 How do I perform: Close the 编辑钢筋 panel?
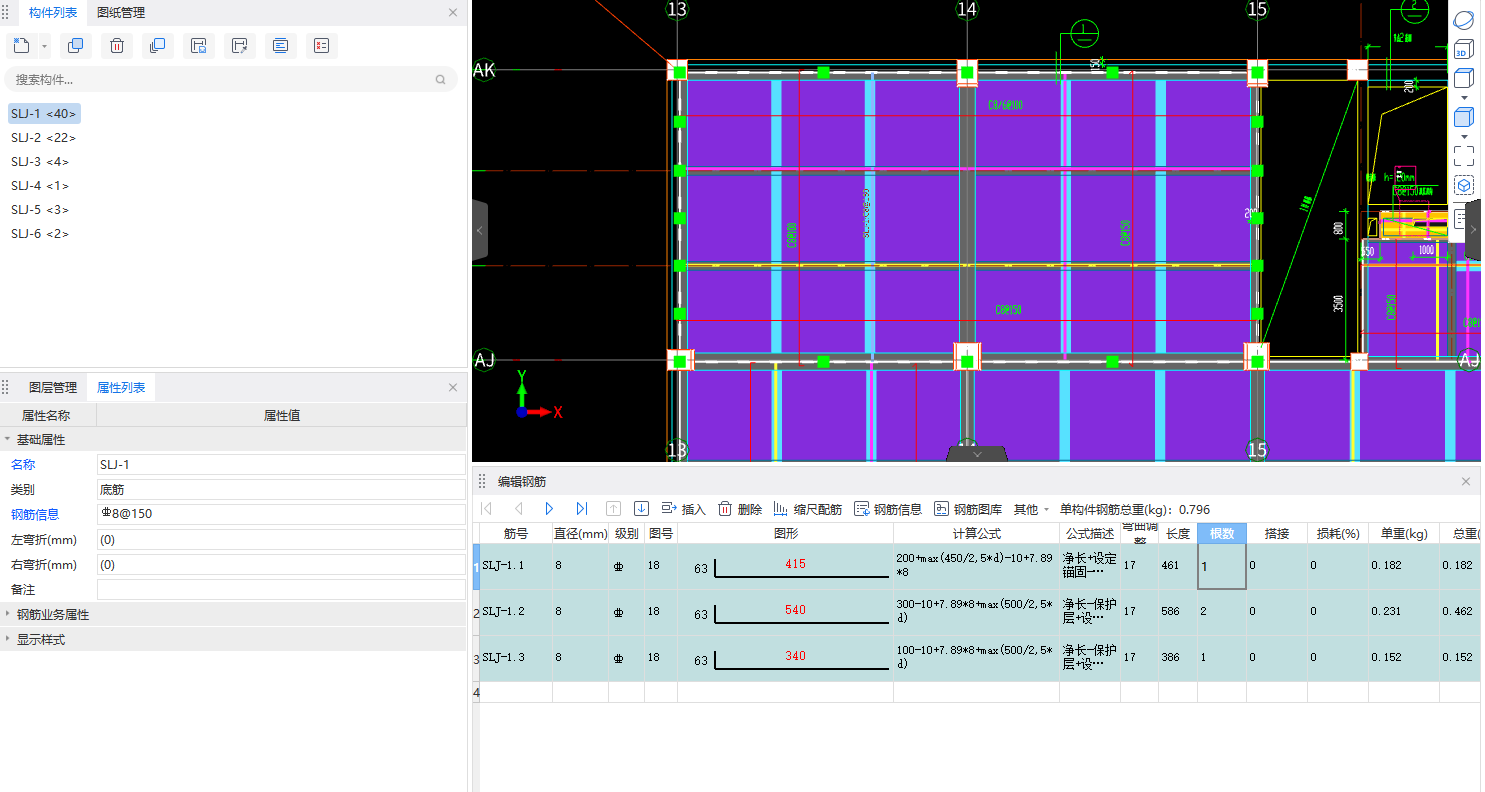pyautogui.click(x=1466, y=481)
